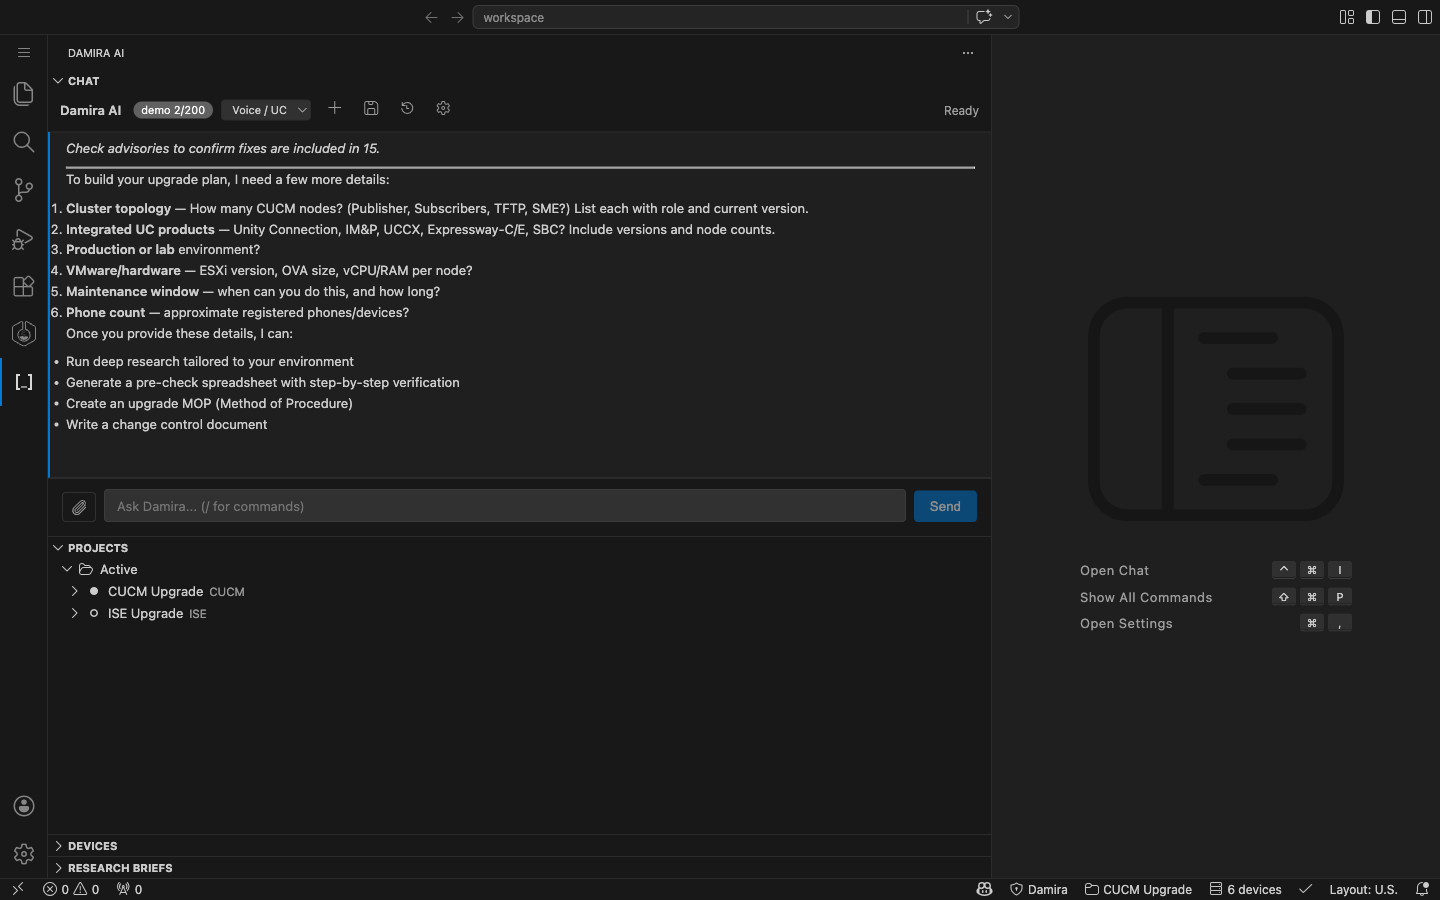Toggle the Secondary Side Bar visibility
Screen dimensions: 1440x900
(1425, 17)
